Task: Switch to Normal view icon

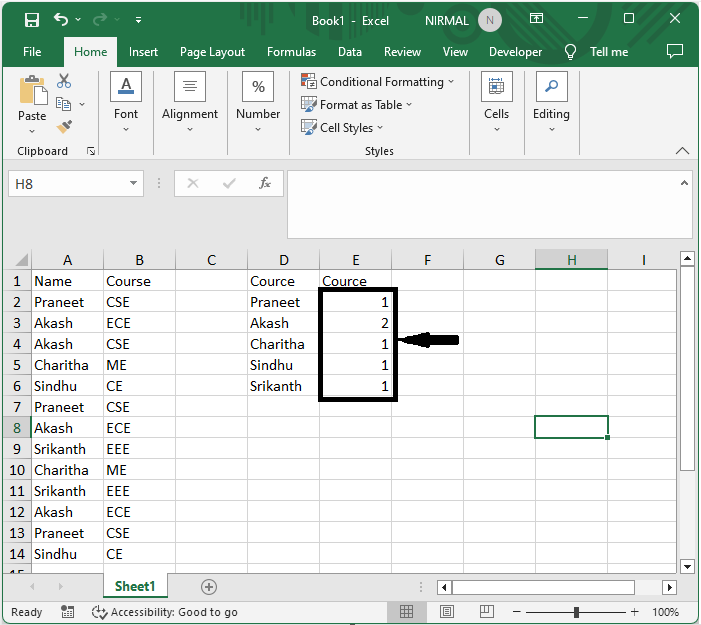Action: click(406, 612)
